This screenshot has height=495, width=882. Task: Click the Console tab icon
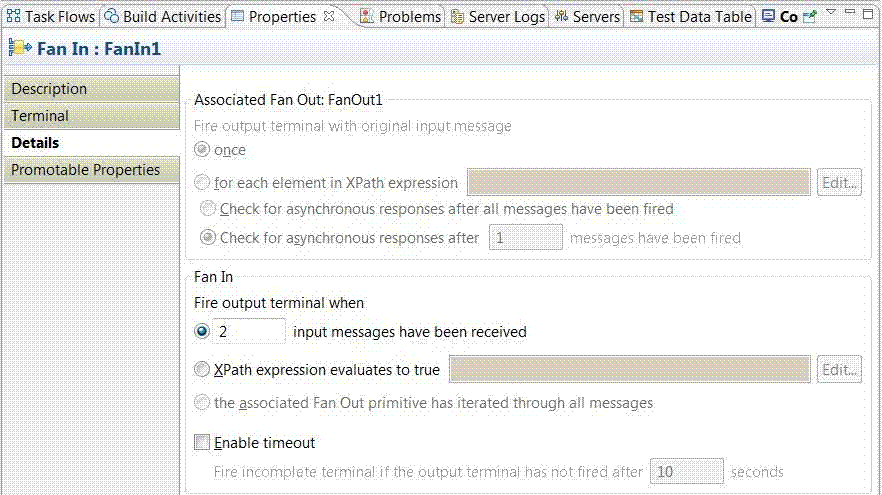[x=768, y=16]
